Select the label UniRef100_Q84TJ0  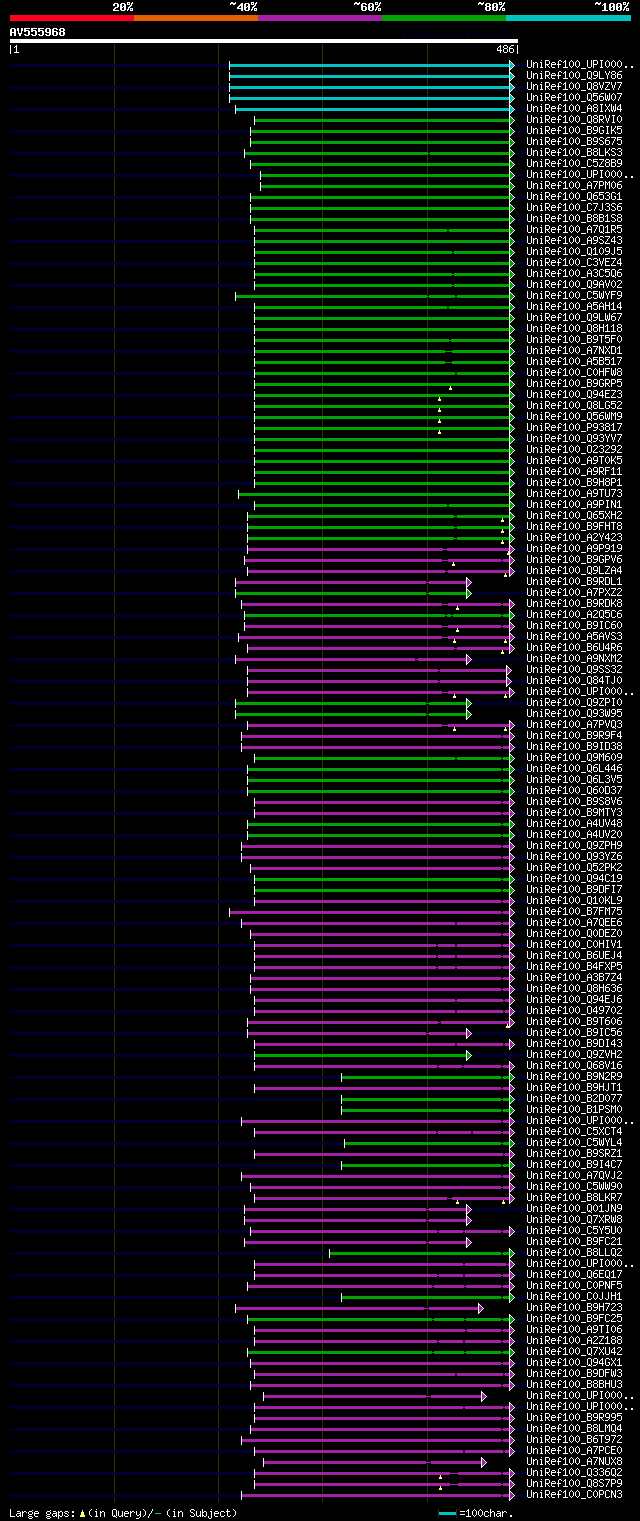pos(574,680)
